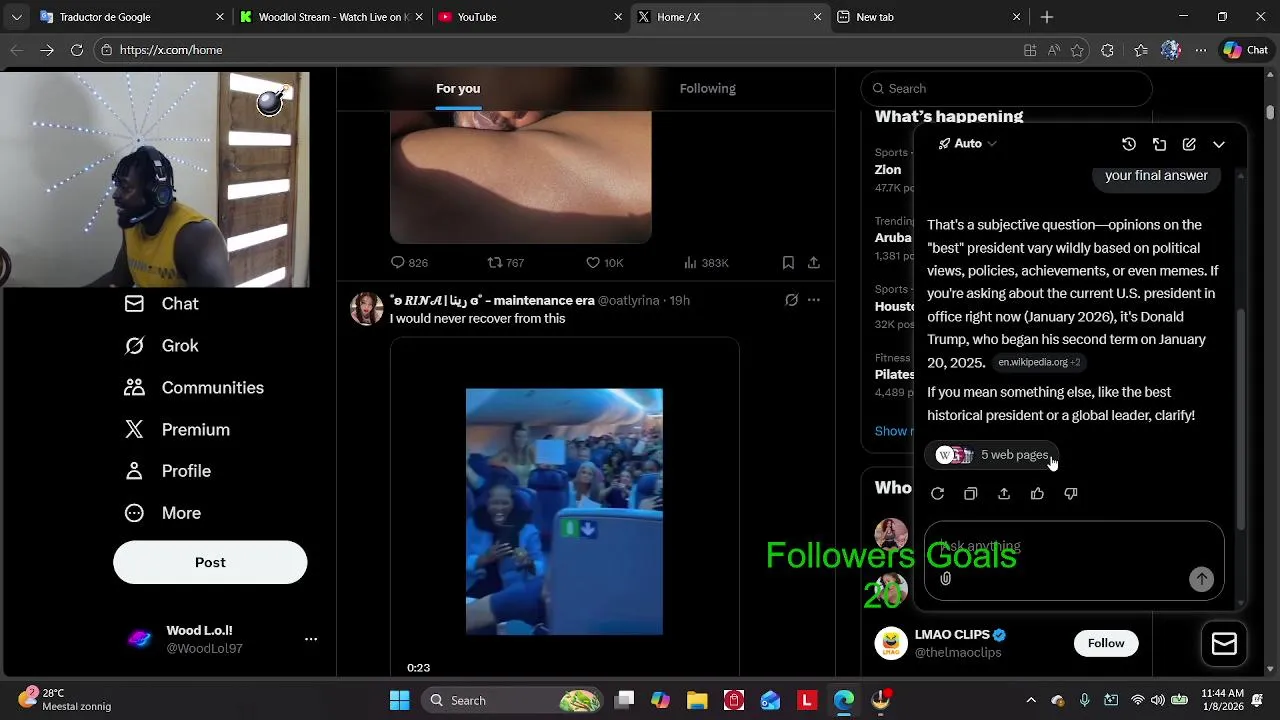Switch to the Following tab
The width and height of the screenshot is (1280, 720).
click(x=707, y=88)
